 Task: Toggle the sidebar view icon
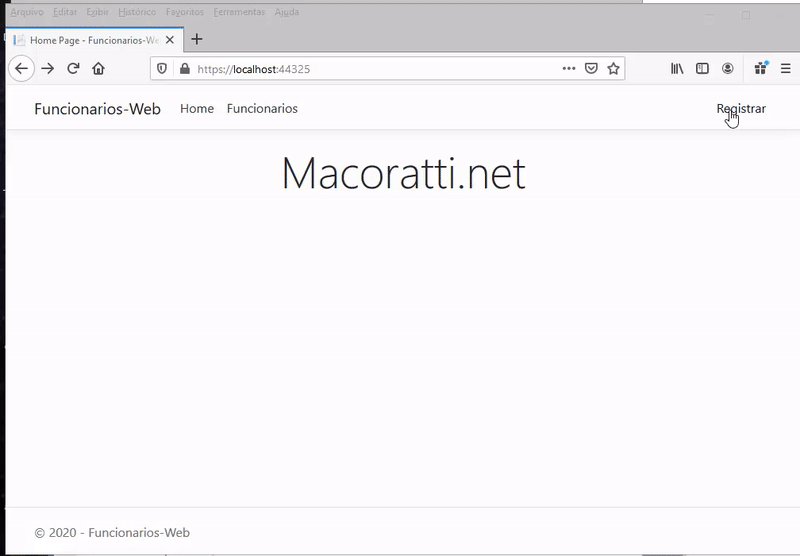coord(702,69)
